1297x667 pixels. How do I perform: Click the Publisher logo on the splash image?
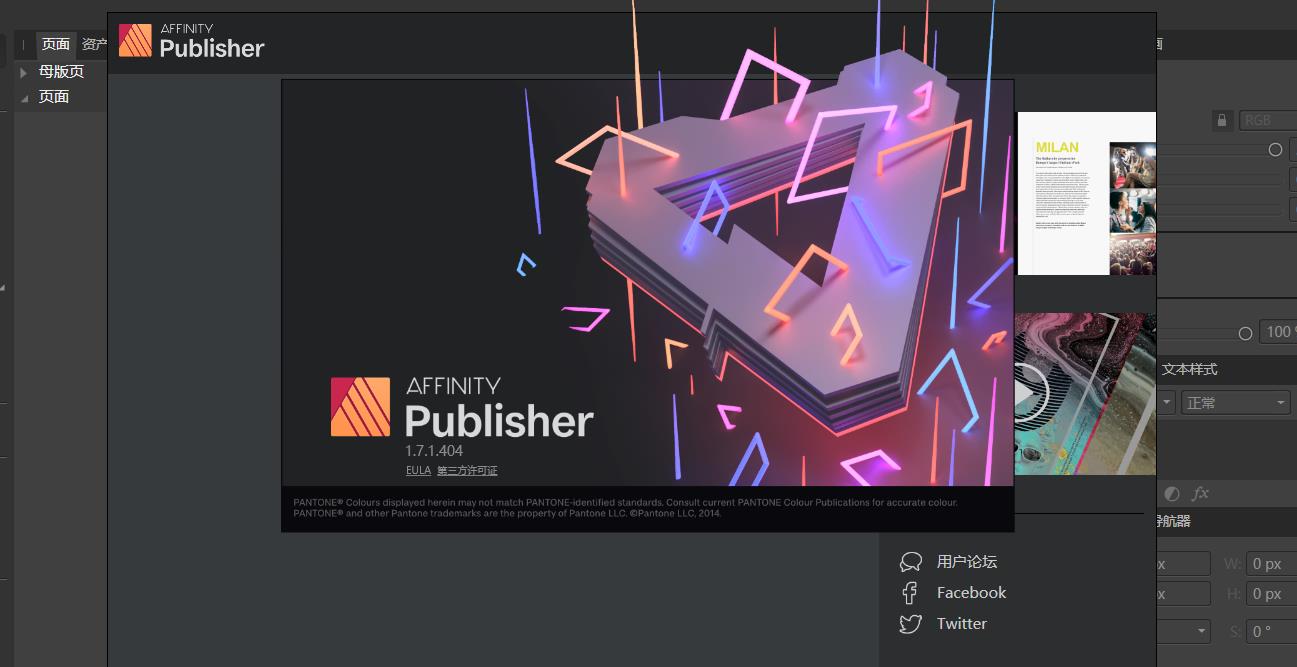click(x=462, y=407)
